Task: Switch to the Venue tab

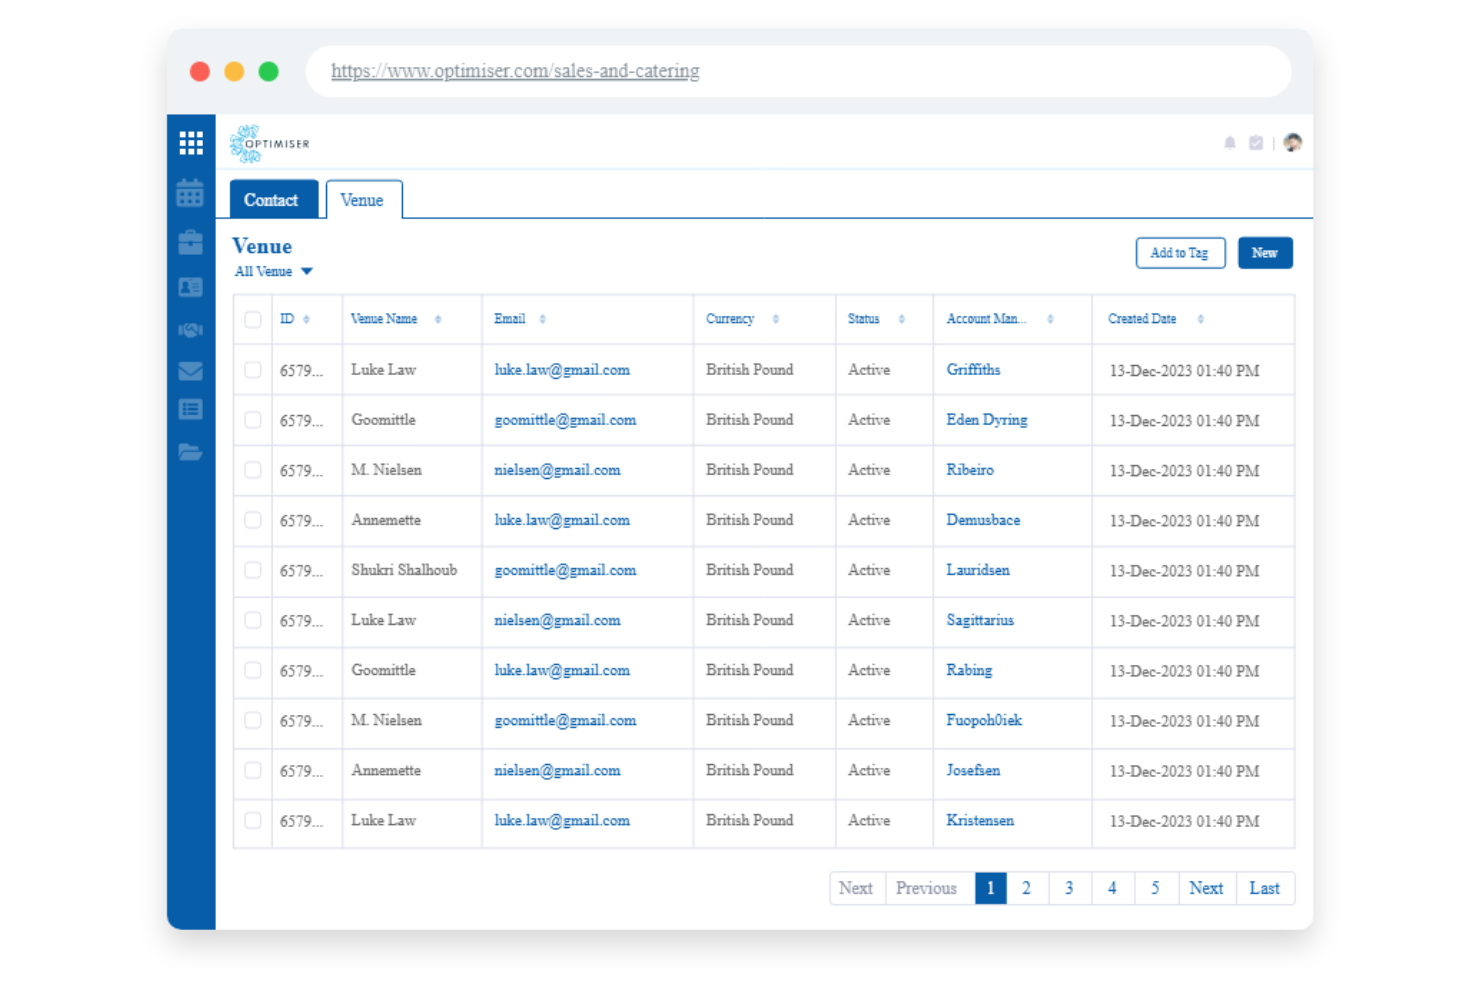Action: click(x=363, y=200)
